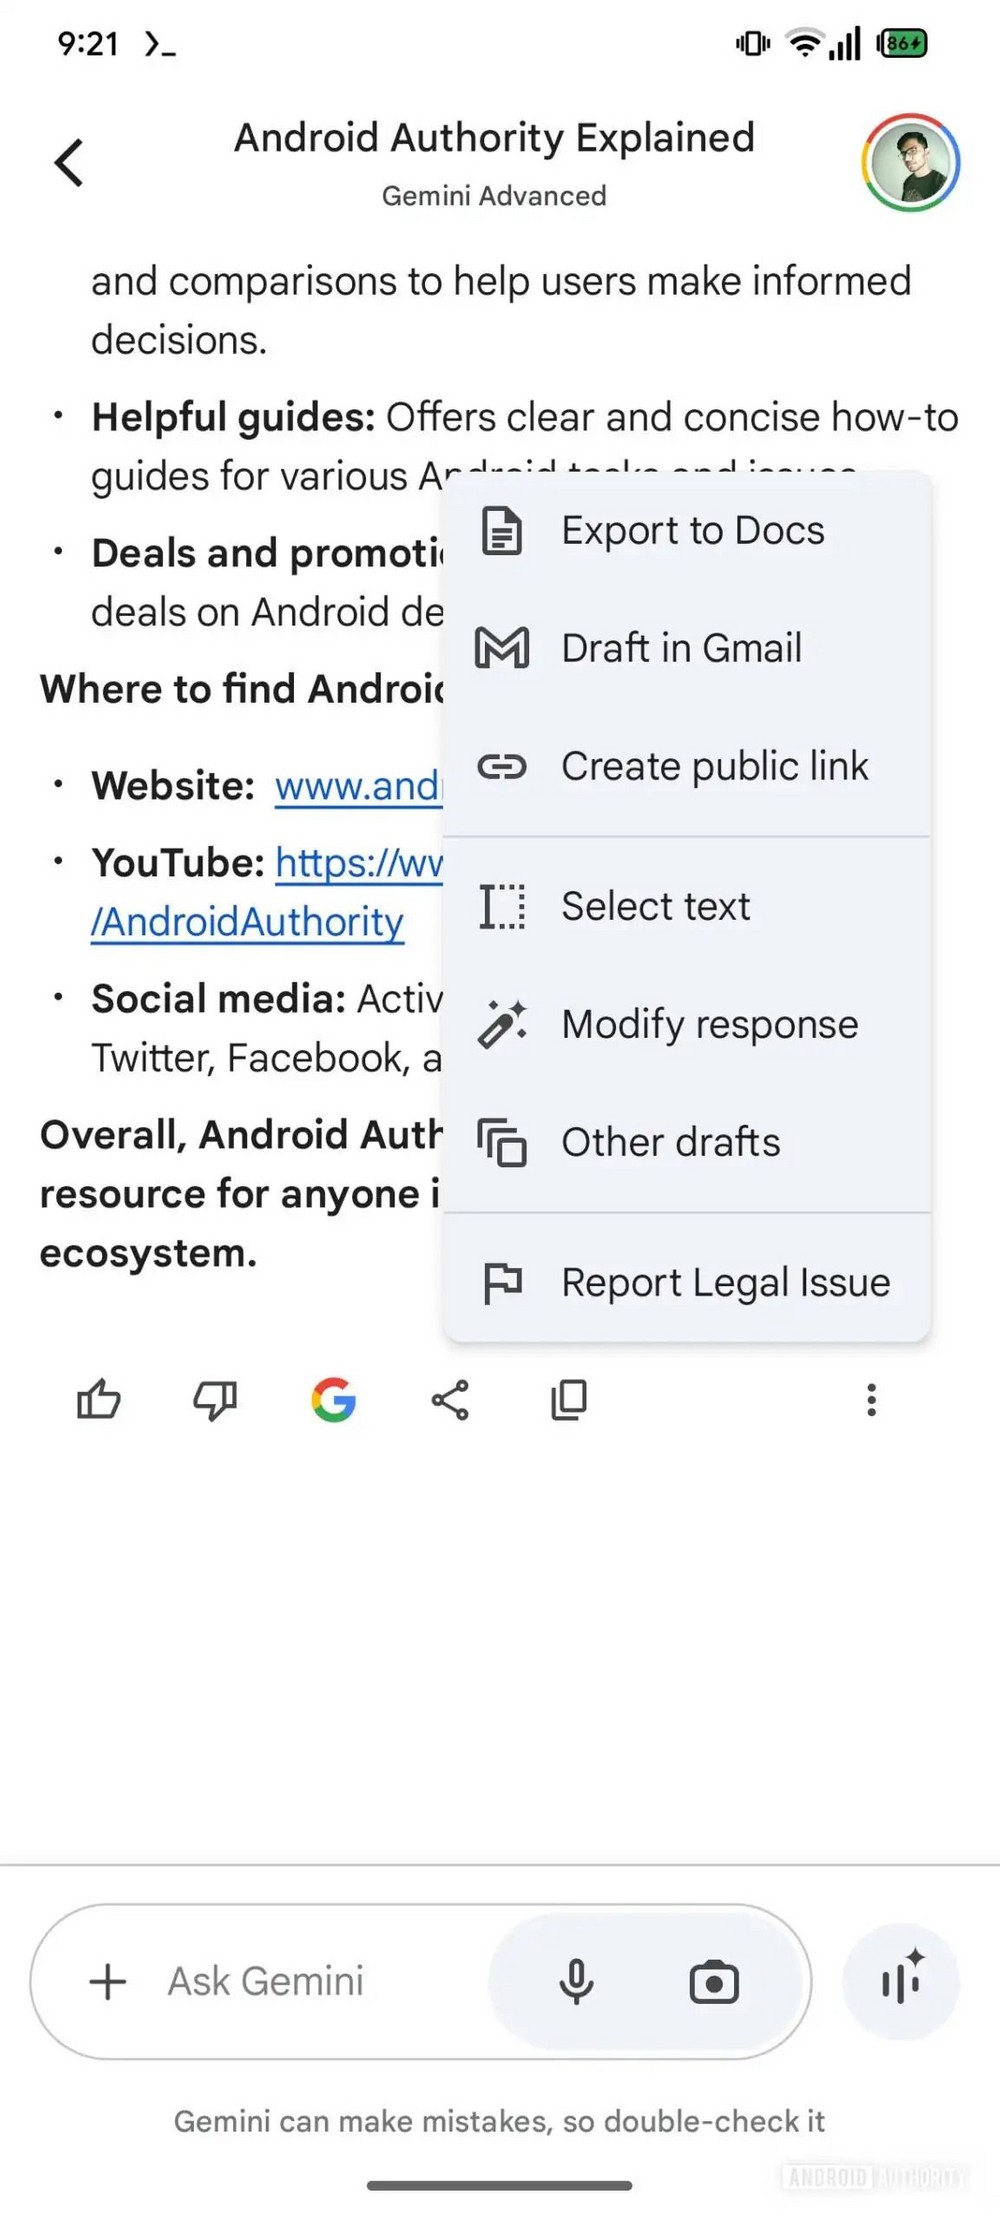Tap the back arrow
Image resolution: width=1000 pixels, height=2222 pixels.
pos(69,162)
